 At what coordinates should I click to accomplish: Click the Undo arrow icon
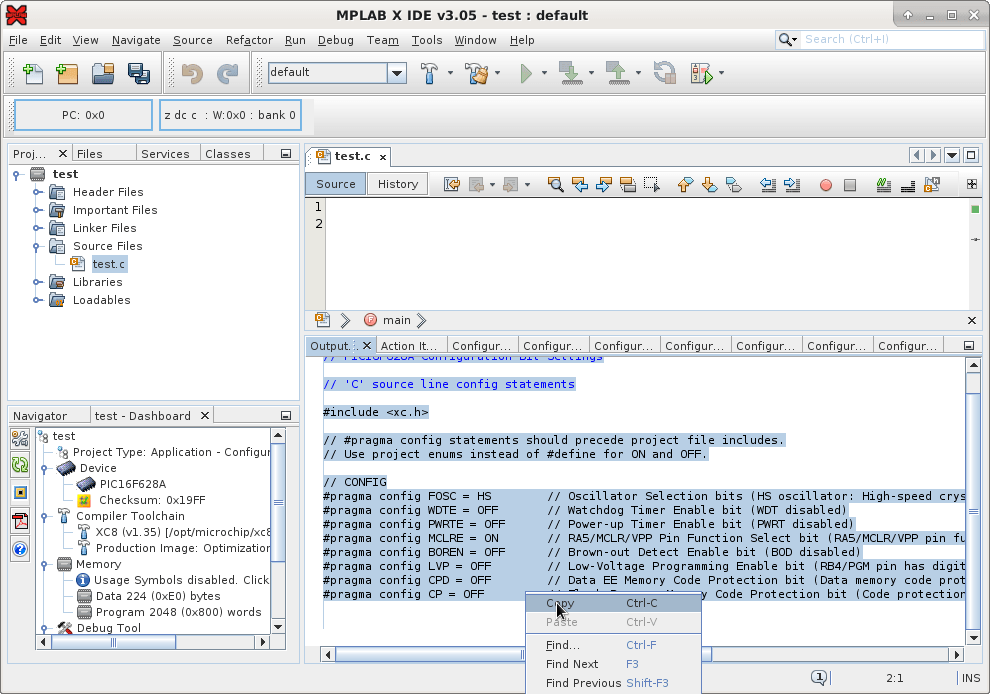[192, 73]
